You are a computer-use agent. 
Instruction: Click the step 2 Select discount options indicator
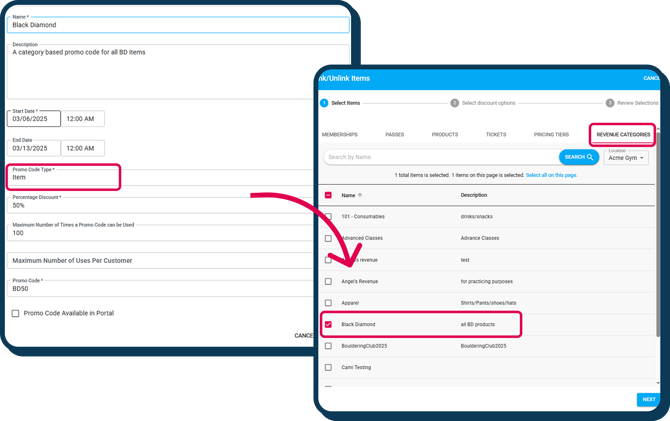coord(454,103)
